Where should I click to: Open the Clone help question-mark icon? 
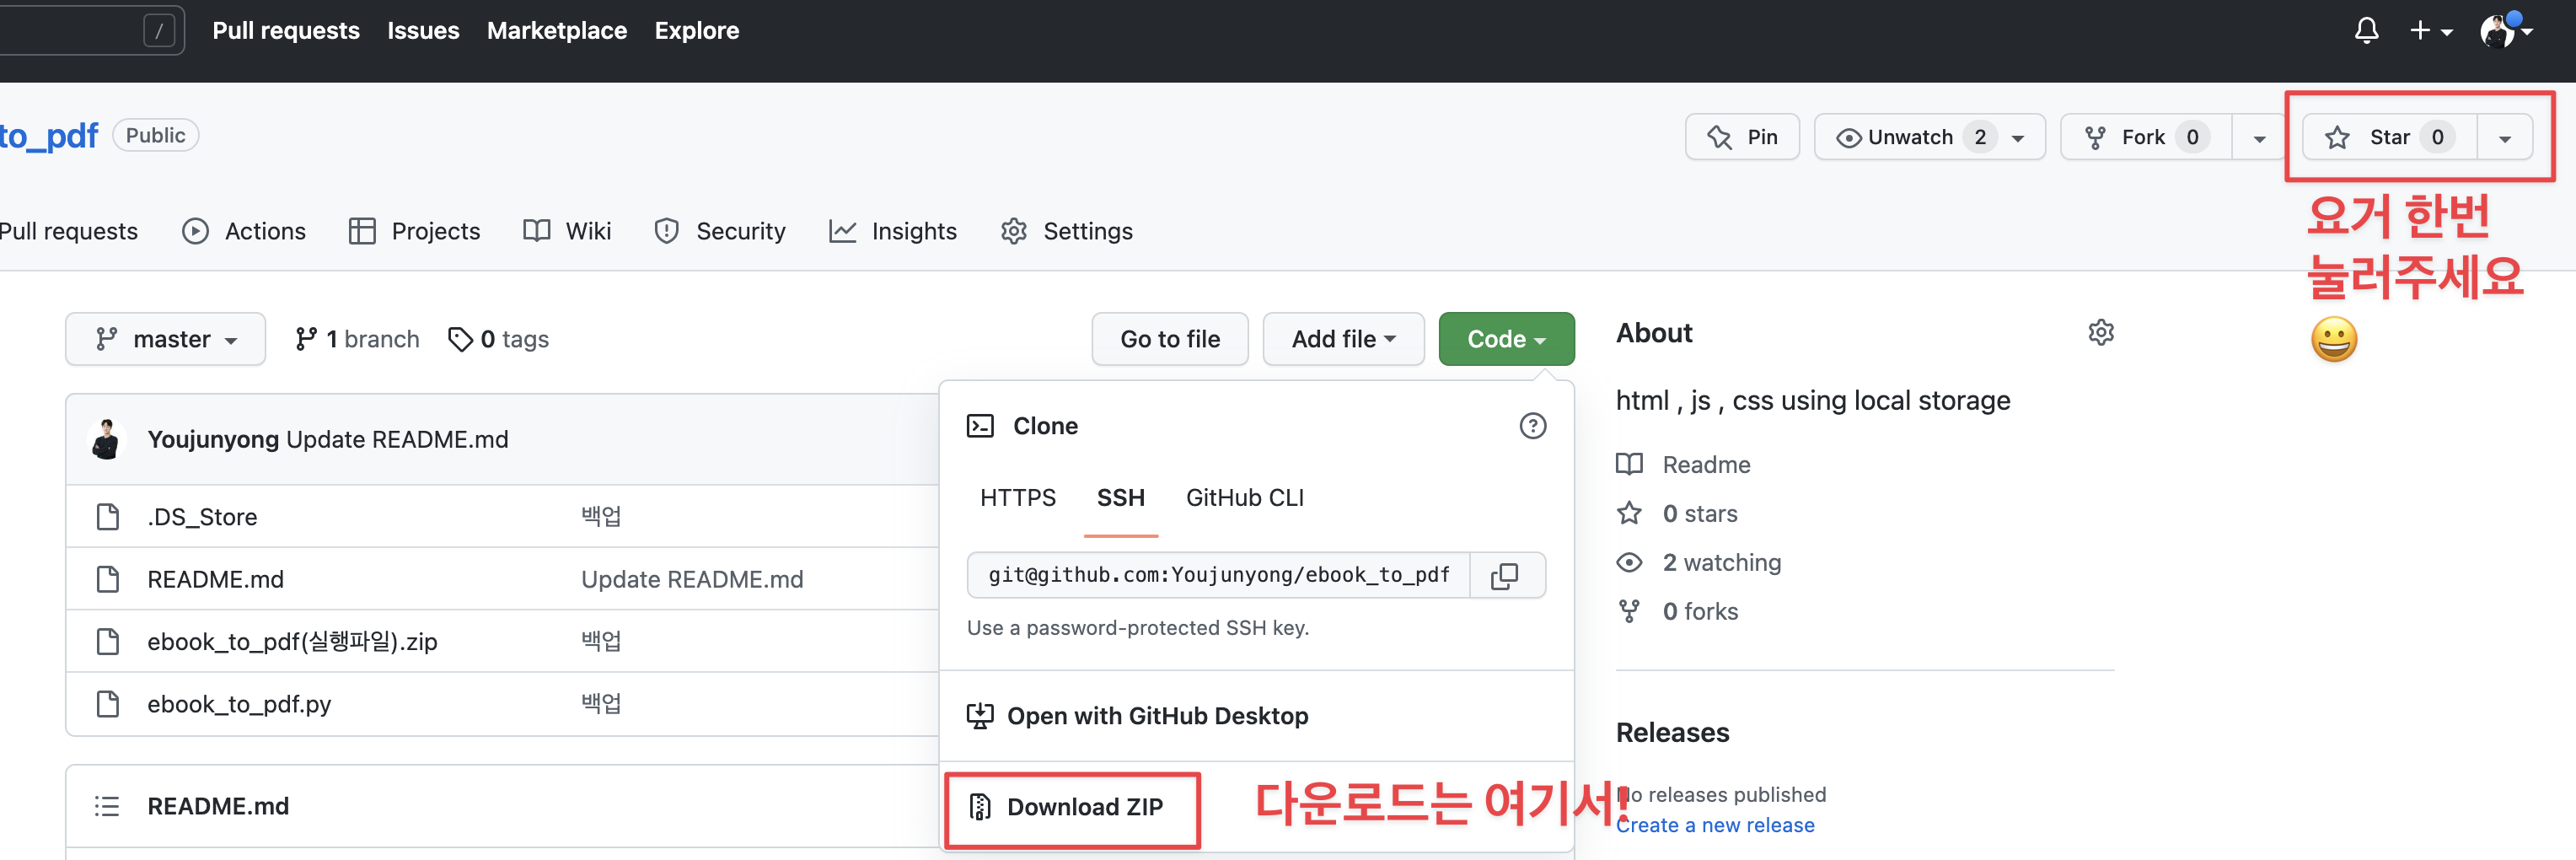click(x=1532, y=426)
